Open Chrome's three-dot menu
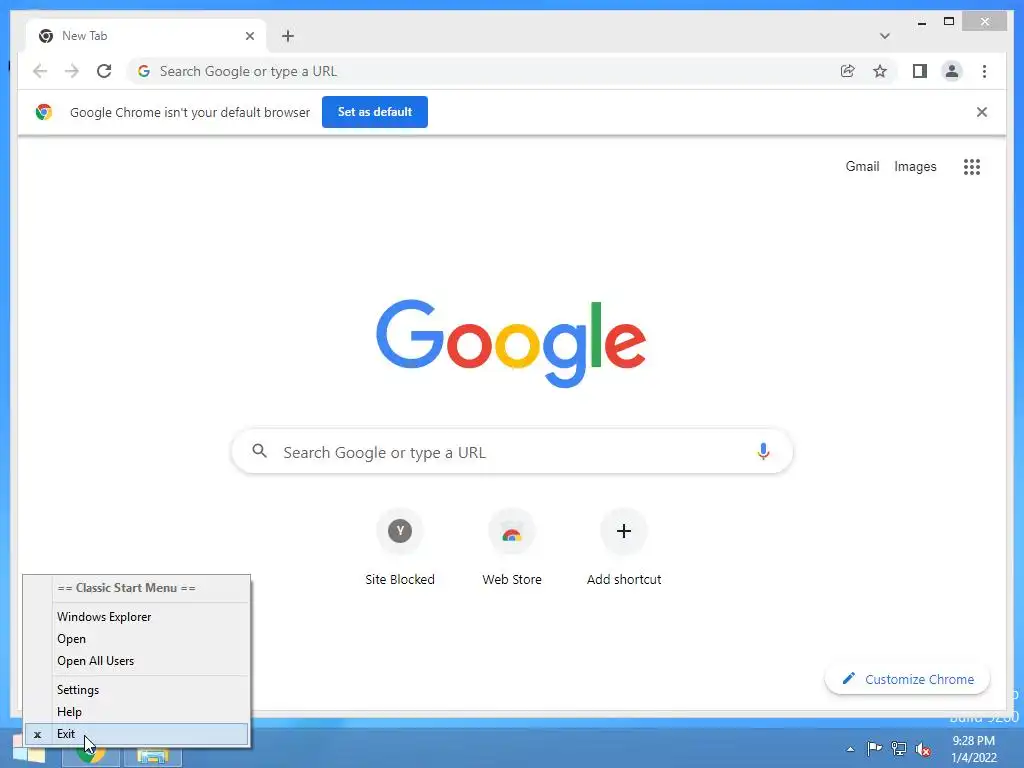The height and width of the screenshot is (768, 1024). coord(984,71)
